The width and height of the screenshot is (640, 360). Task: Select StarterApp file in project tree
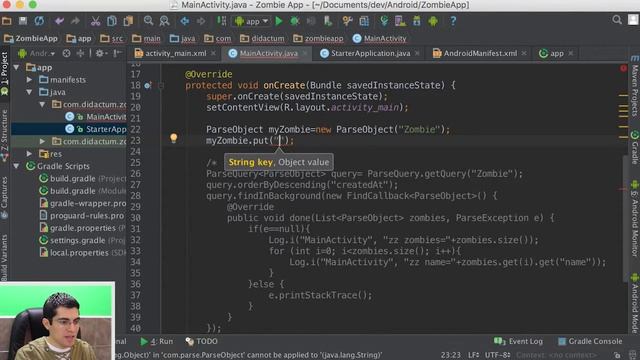point(96,129)
